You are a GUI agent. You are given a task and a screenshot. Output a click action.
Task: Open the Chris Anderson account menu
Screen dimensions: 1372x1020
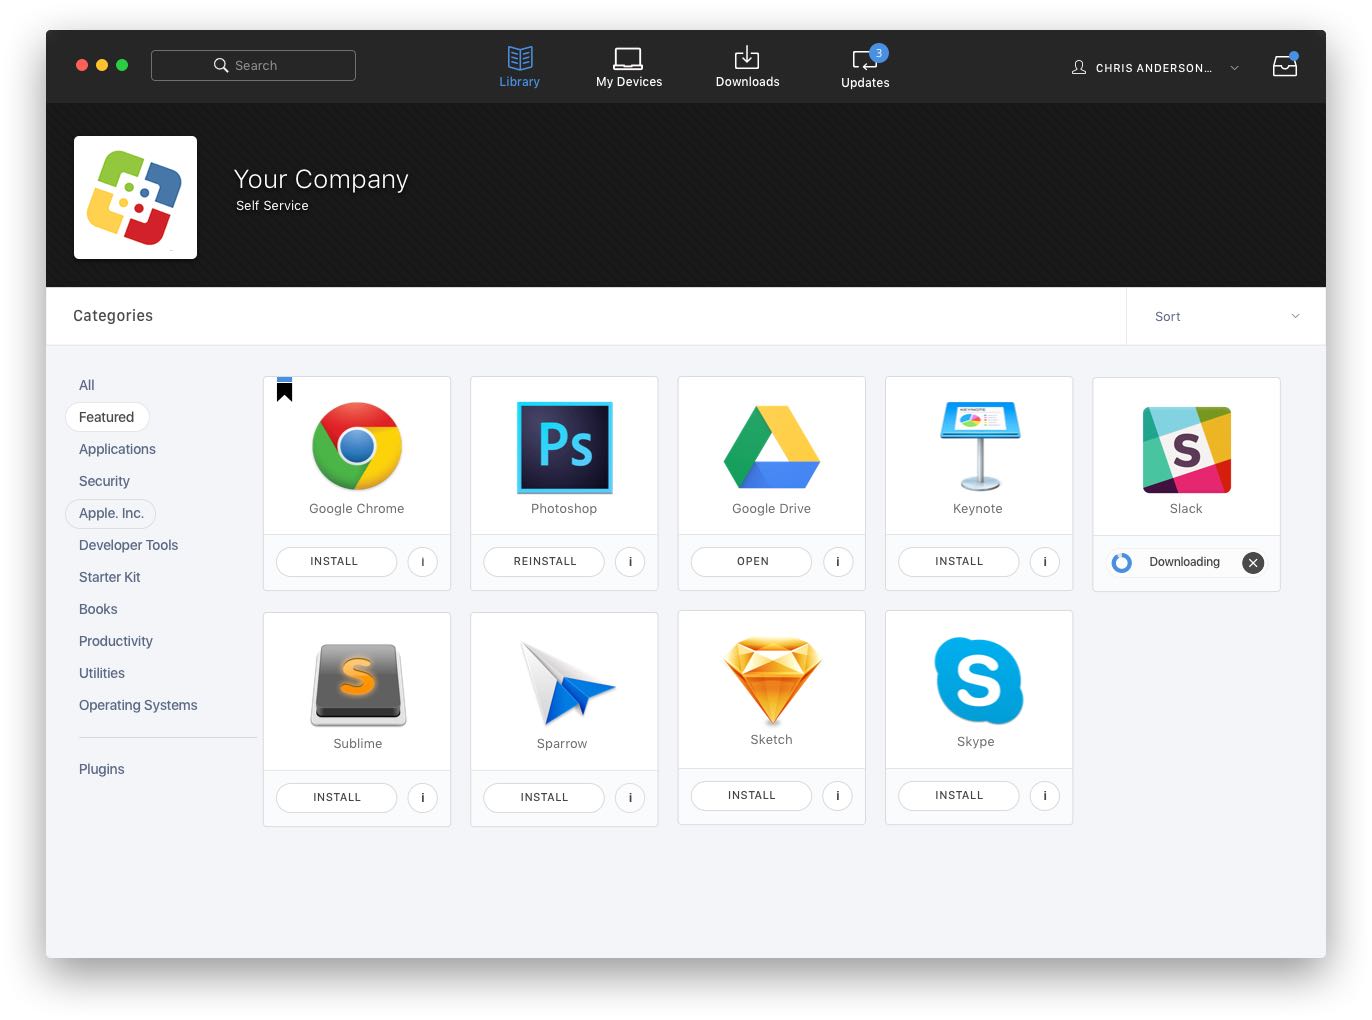pyautogui.click(x=1155, y=68)
